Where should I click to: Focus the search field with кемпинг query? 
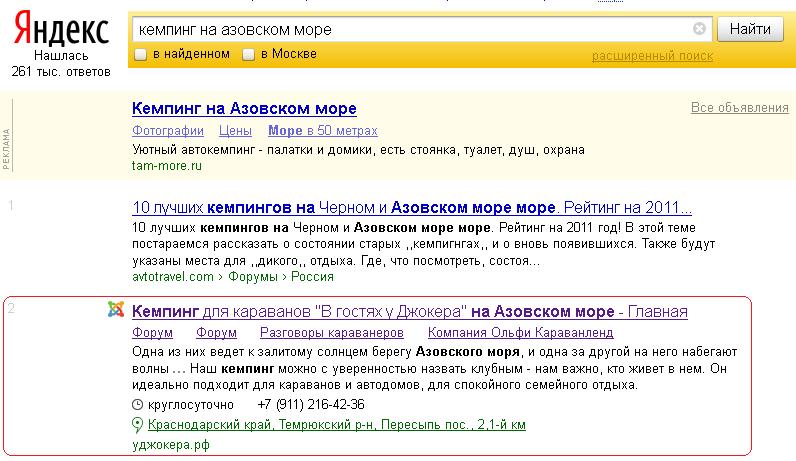421,29
